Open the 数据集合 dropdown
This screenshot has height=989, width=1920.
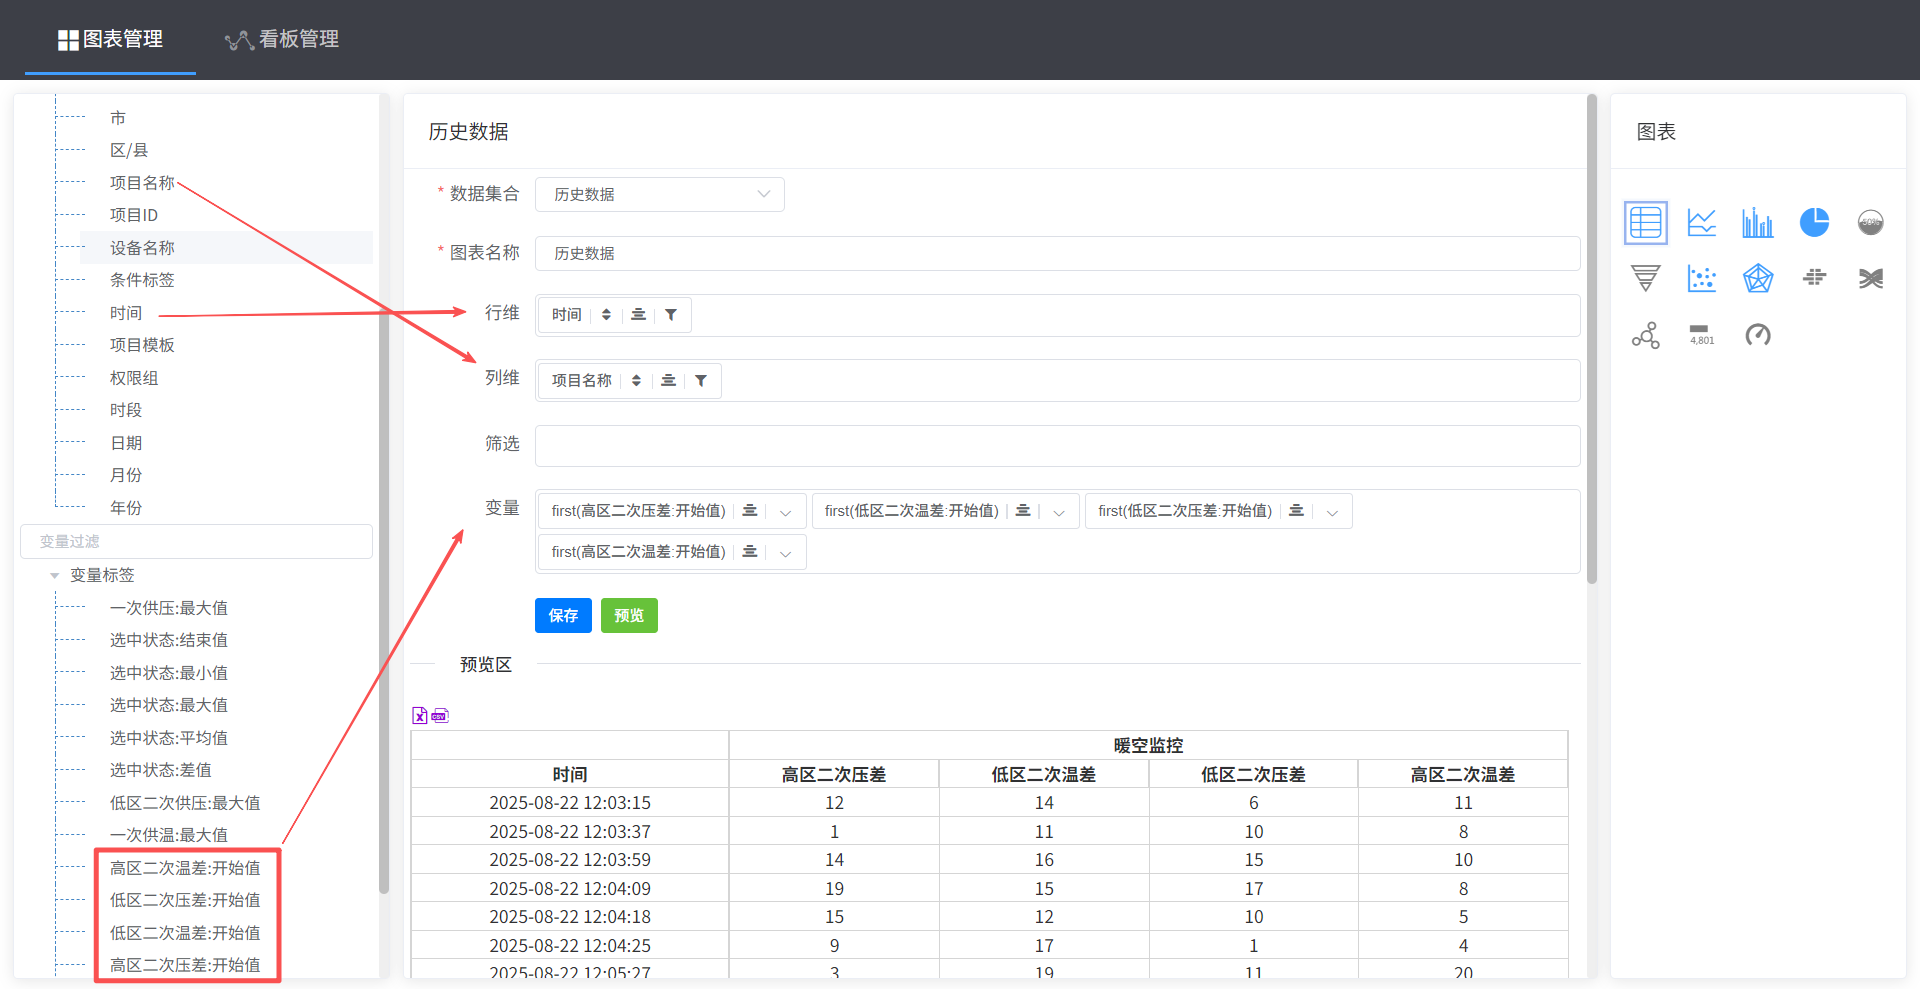pyautogui.click(x=659, y=194)
